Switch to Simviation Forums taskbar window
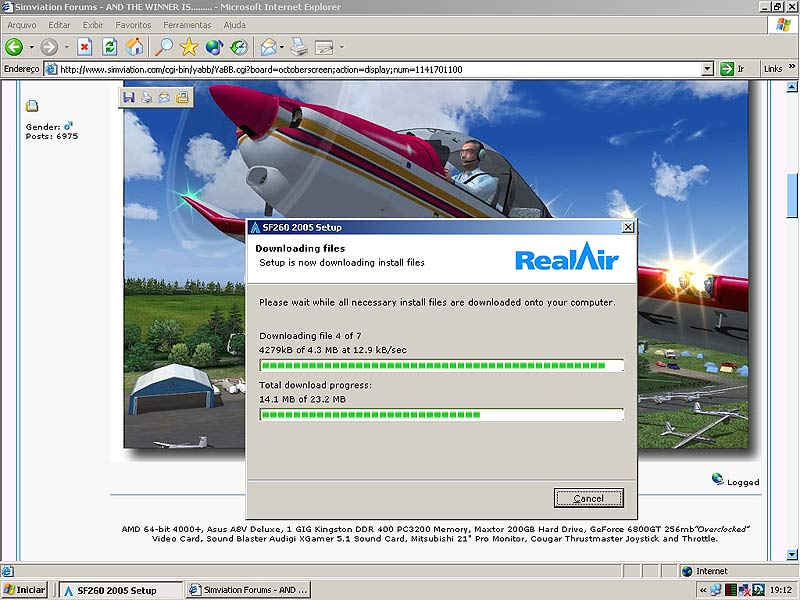 pos(249,590)
